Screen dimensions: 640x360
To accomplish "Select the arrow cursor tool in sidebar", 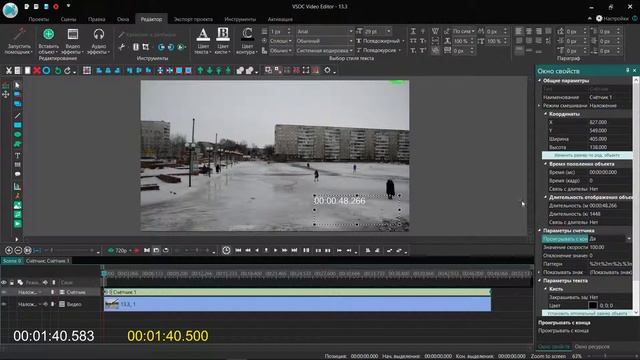I will click(x=17, y=85).
